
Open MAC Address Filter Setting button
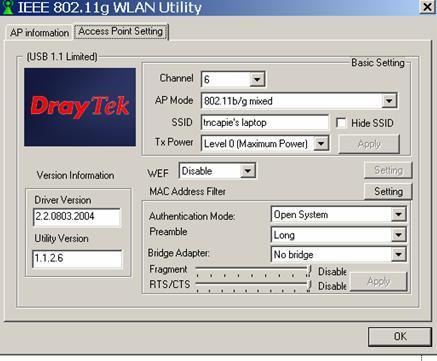(x=388, y=191)
